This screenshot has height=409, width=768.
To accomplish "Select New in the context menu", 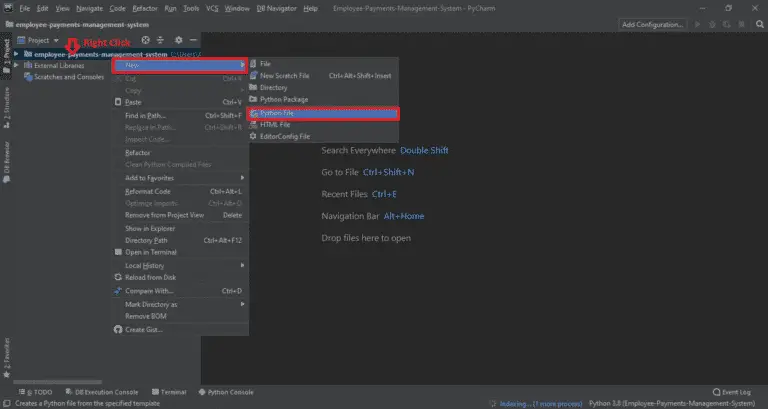I will tap(180, 65).
